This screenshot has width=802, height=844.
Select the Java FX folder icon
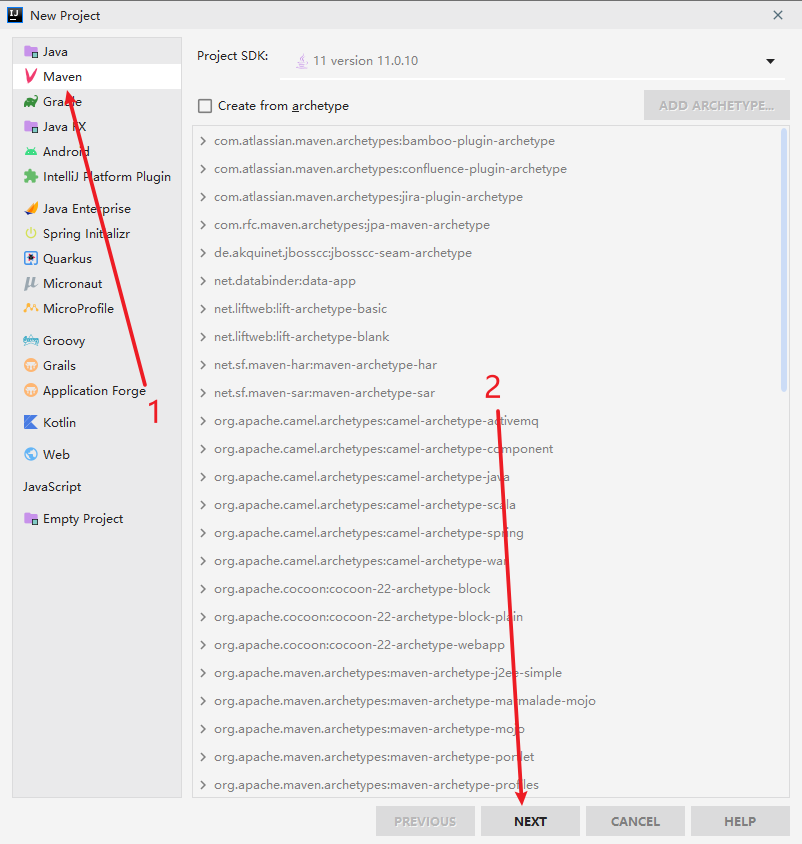pyautogui.click(x=31, y=126)
